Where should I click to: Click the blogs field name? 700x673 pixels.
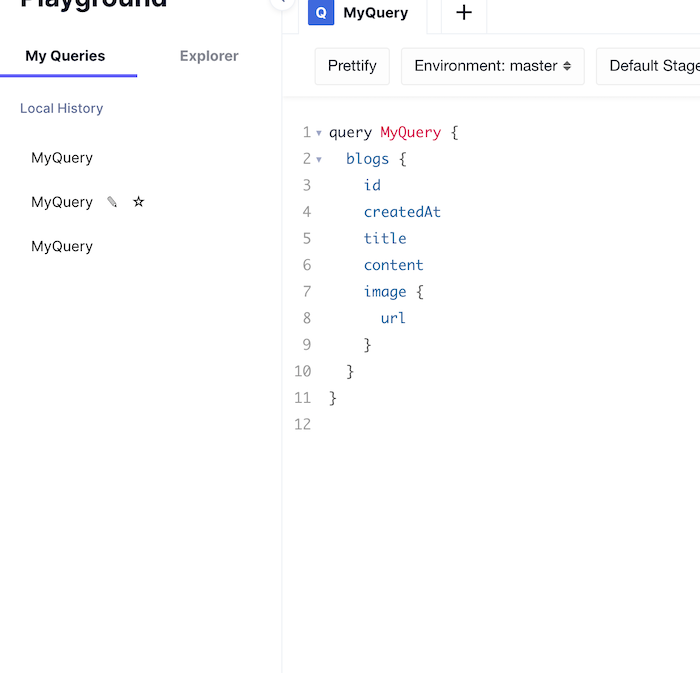pyautogui.click(x=367, y=159)
